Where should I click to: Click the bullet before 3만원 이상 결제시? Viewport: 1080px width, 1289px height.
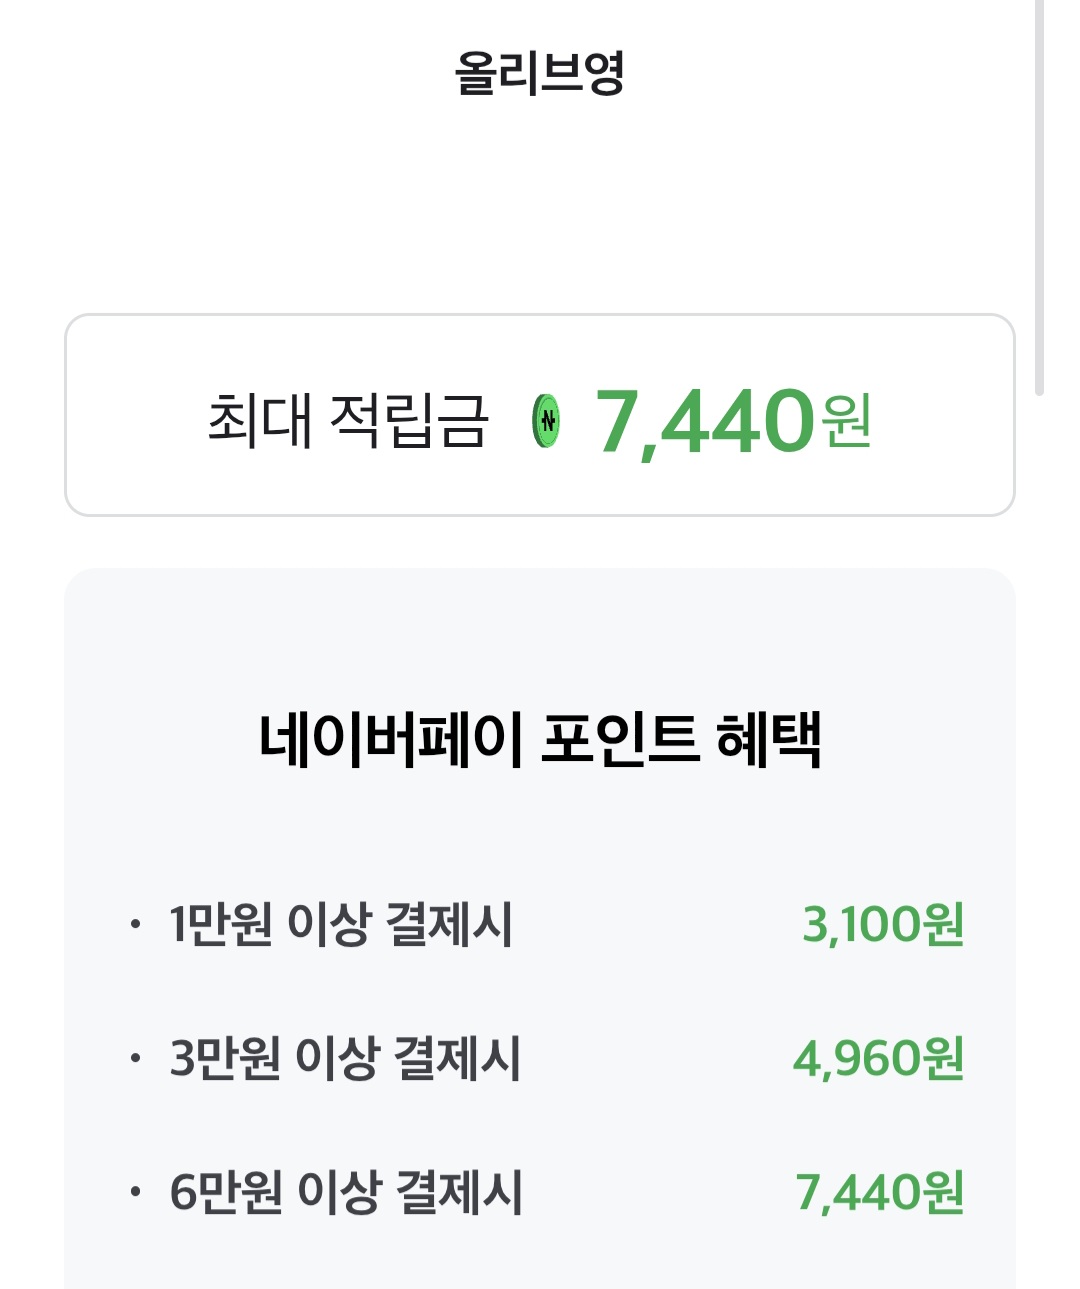click(135, 1059)
